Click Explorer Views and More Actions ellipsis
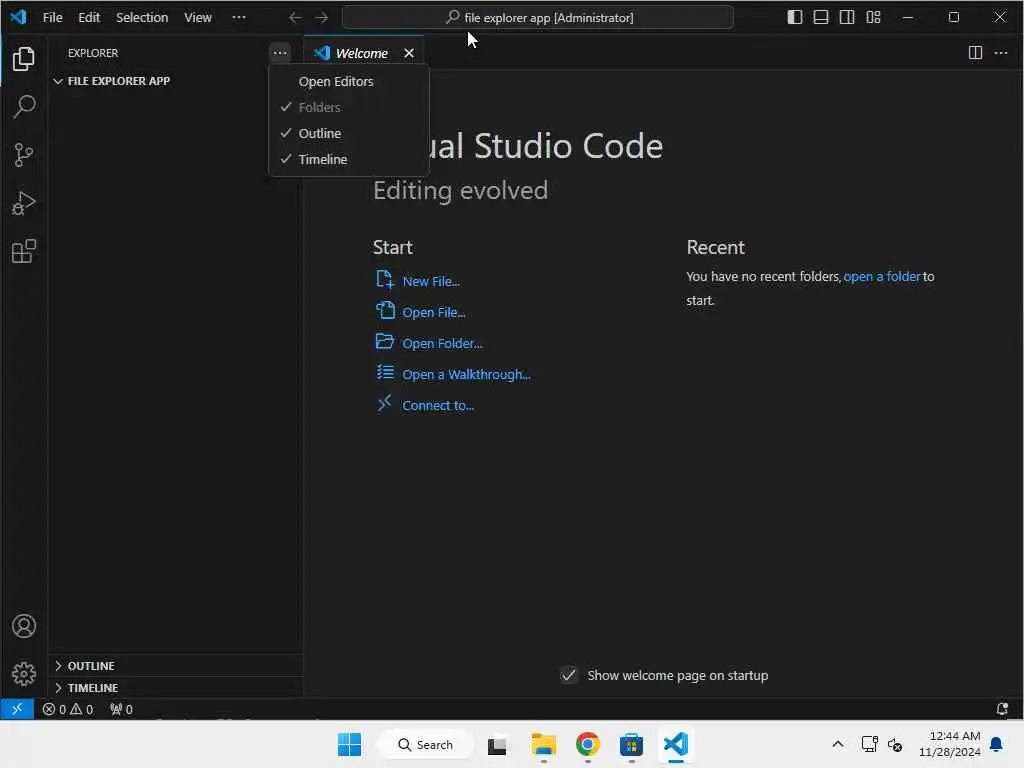Image resolution: width=1024 pixels, height=768 pixels. click(x=280, y=53)
